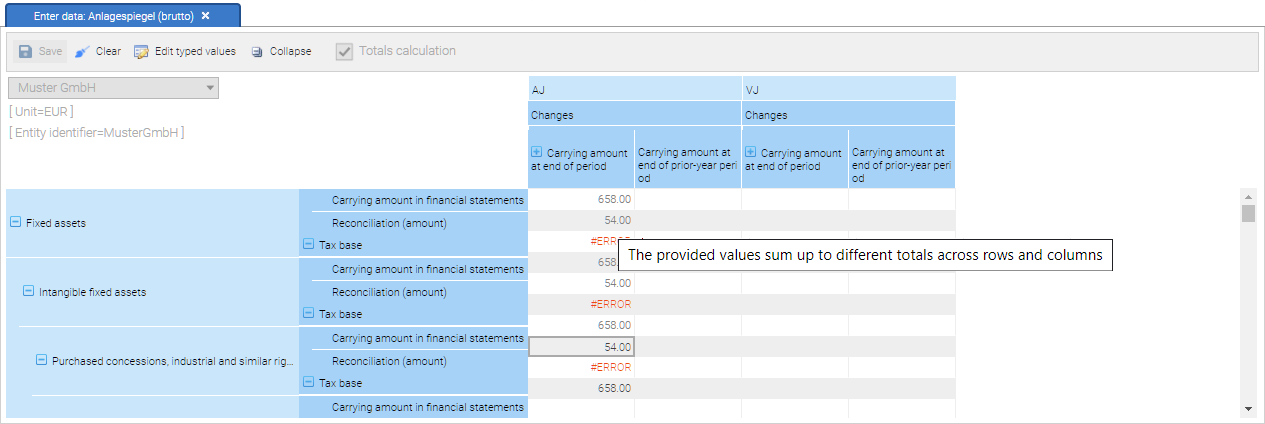Click the Edit typed values icon
The width and height of the screenshot is (1265, 424).
click(141, 51)
